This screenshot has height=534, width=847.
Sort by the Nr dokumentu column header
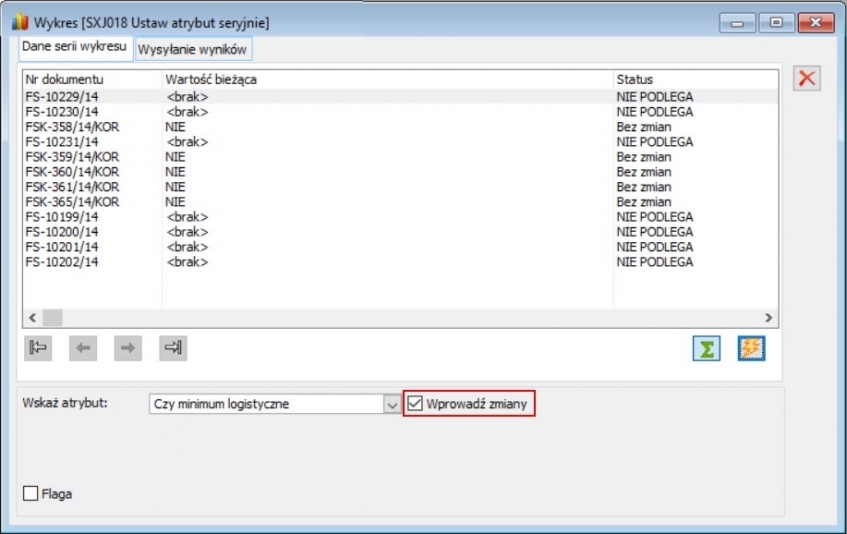[x=92, y=79]
